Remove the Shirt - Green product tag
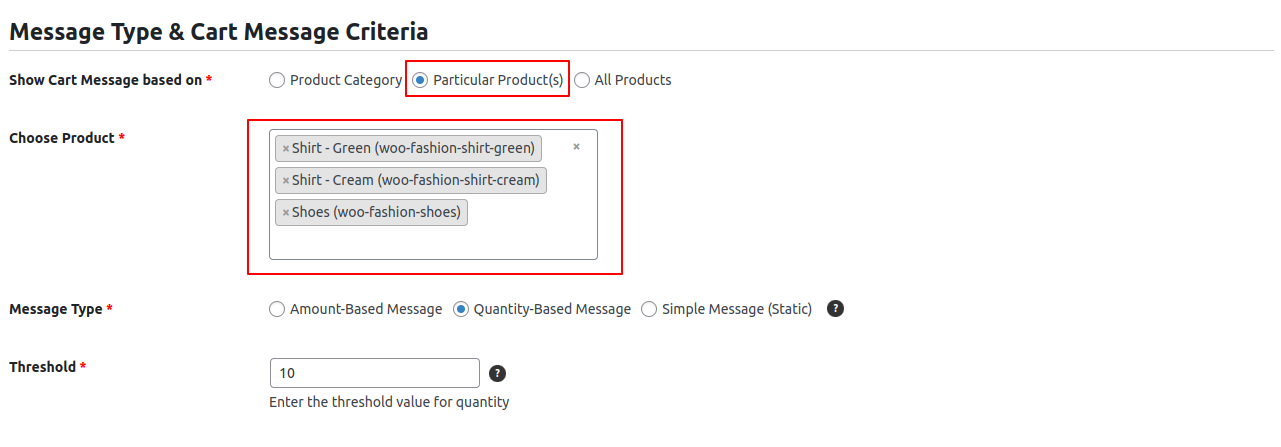 [286, 149]
